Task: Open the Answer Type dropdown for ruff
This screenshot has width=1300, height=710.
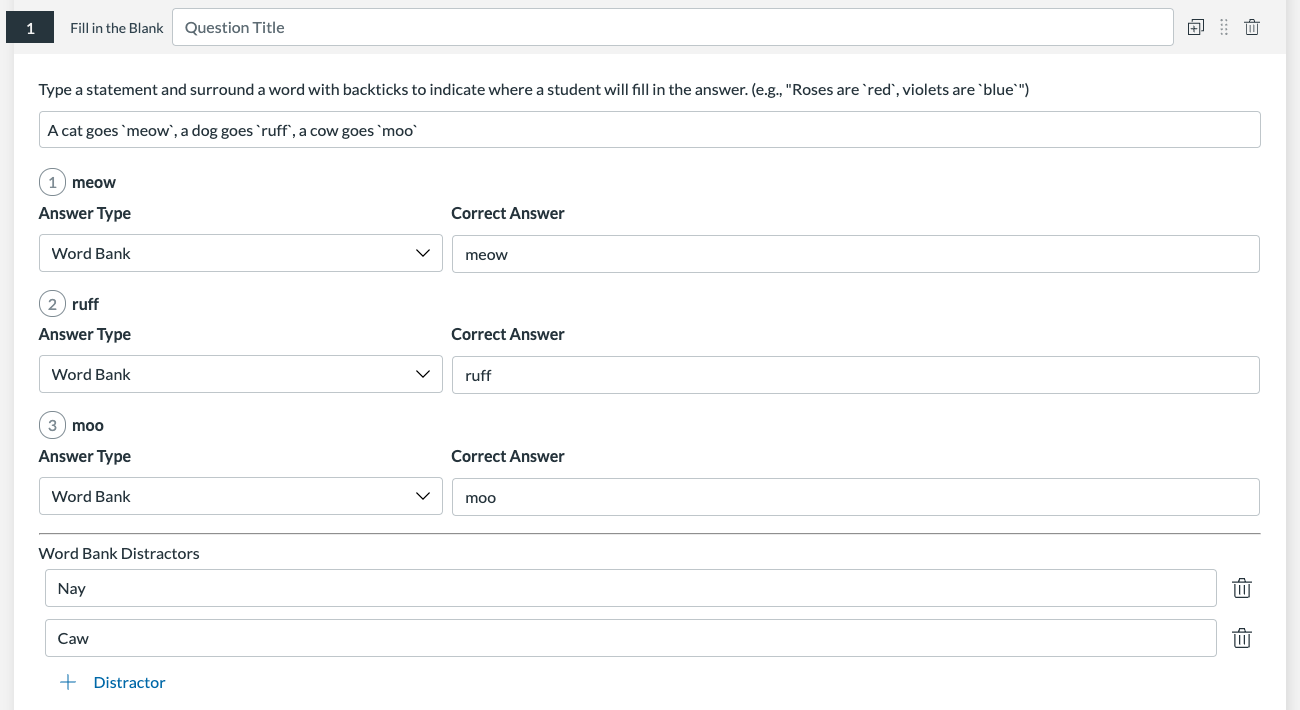Action: click(240, 375)
